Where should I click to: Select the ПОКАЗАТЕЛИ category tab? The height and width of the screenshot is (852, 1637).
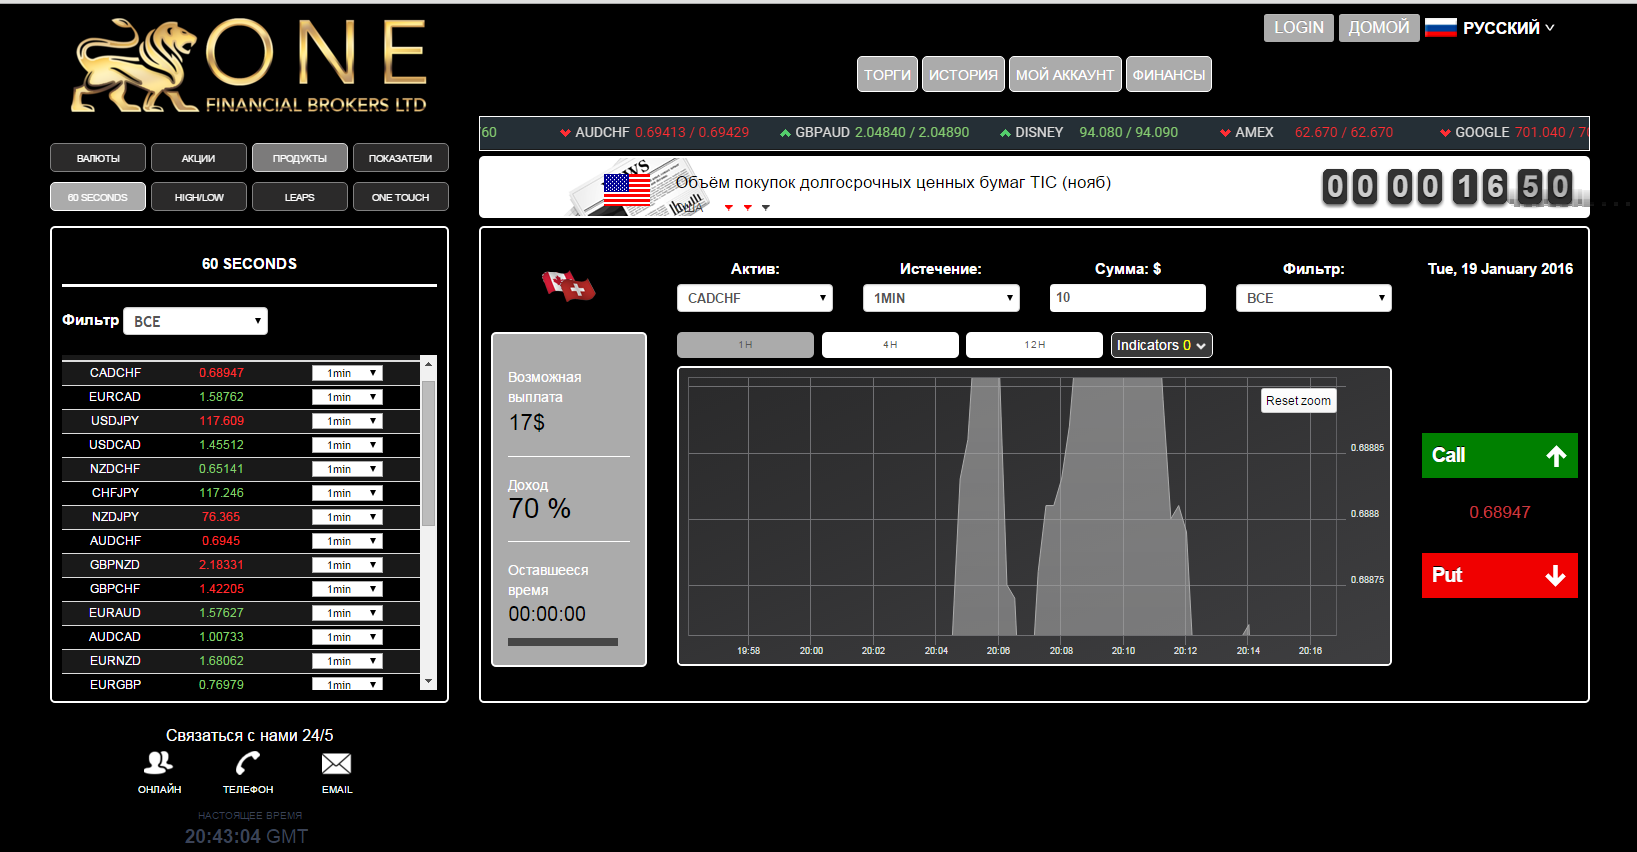[x=401, y=158]
